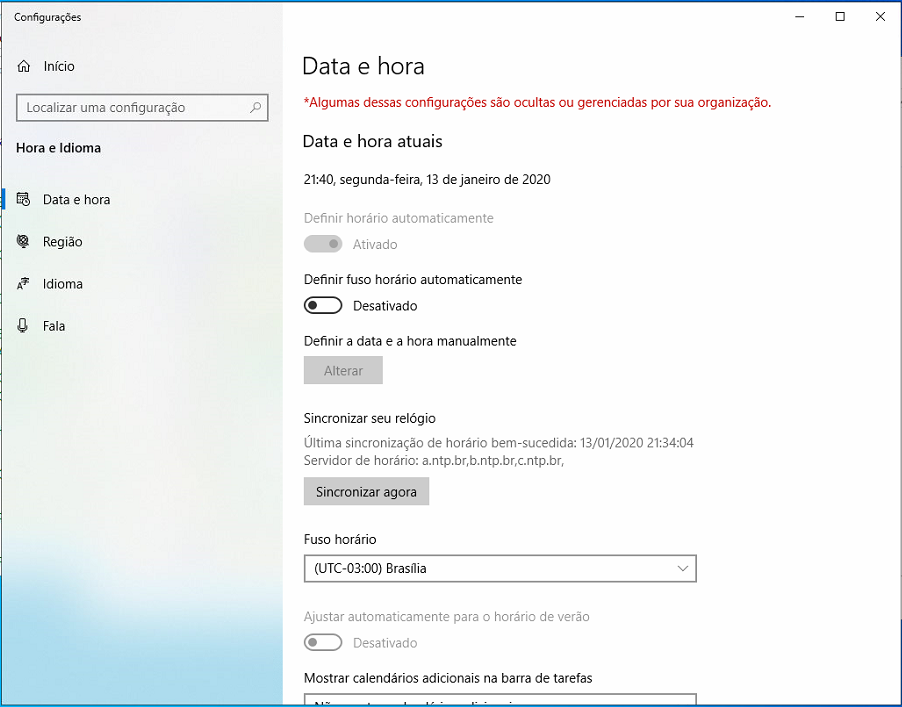Click the Servidor de horário line

coord(434,461)
